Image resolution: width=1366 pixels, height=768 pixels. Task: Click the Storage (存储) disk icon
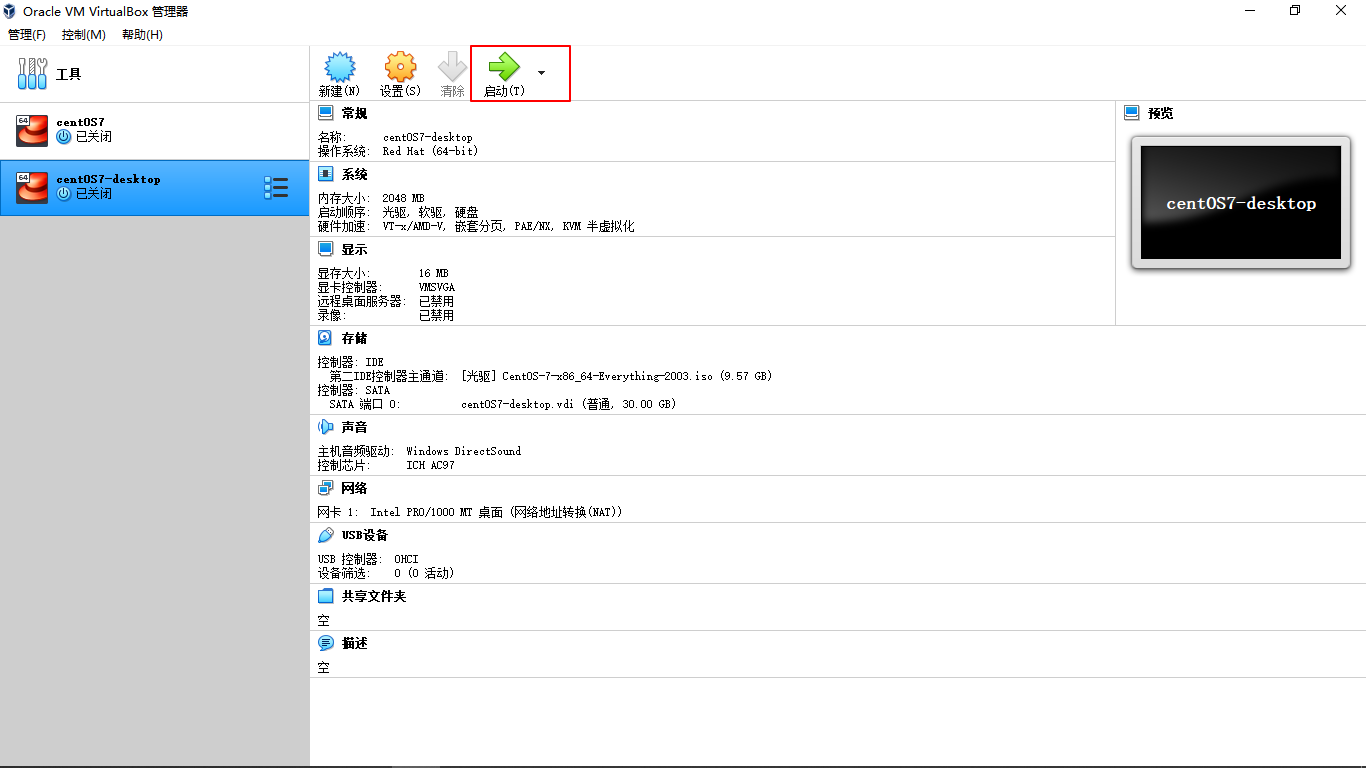[326, 338]
